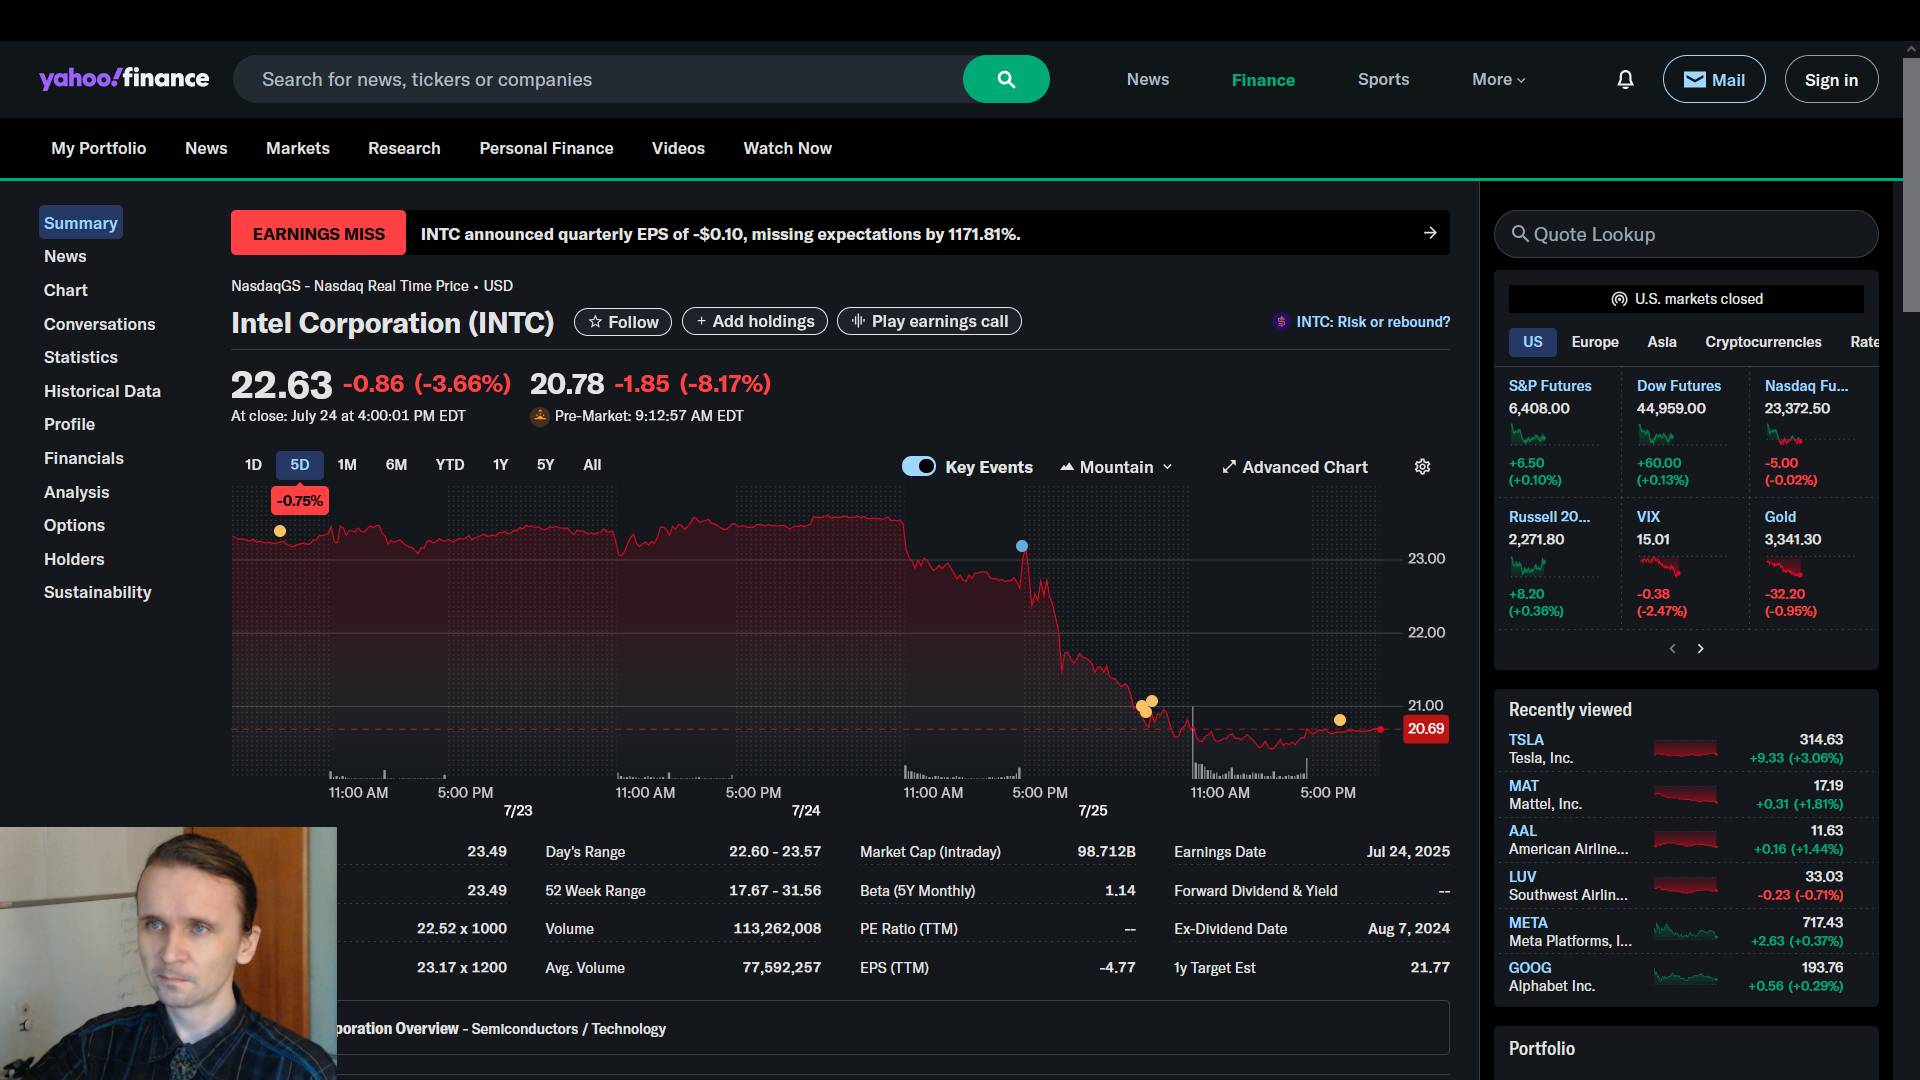
Task: Open Advanced Chart expand icon
Action: (1229, 467)
